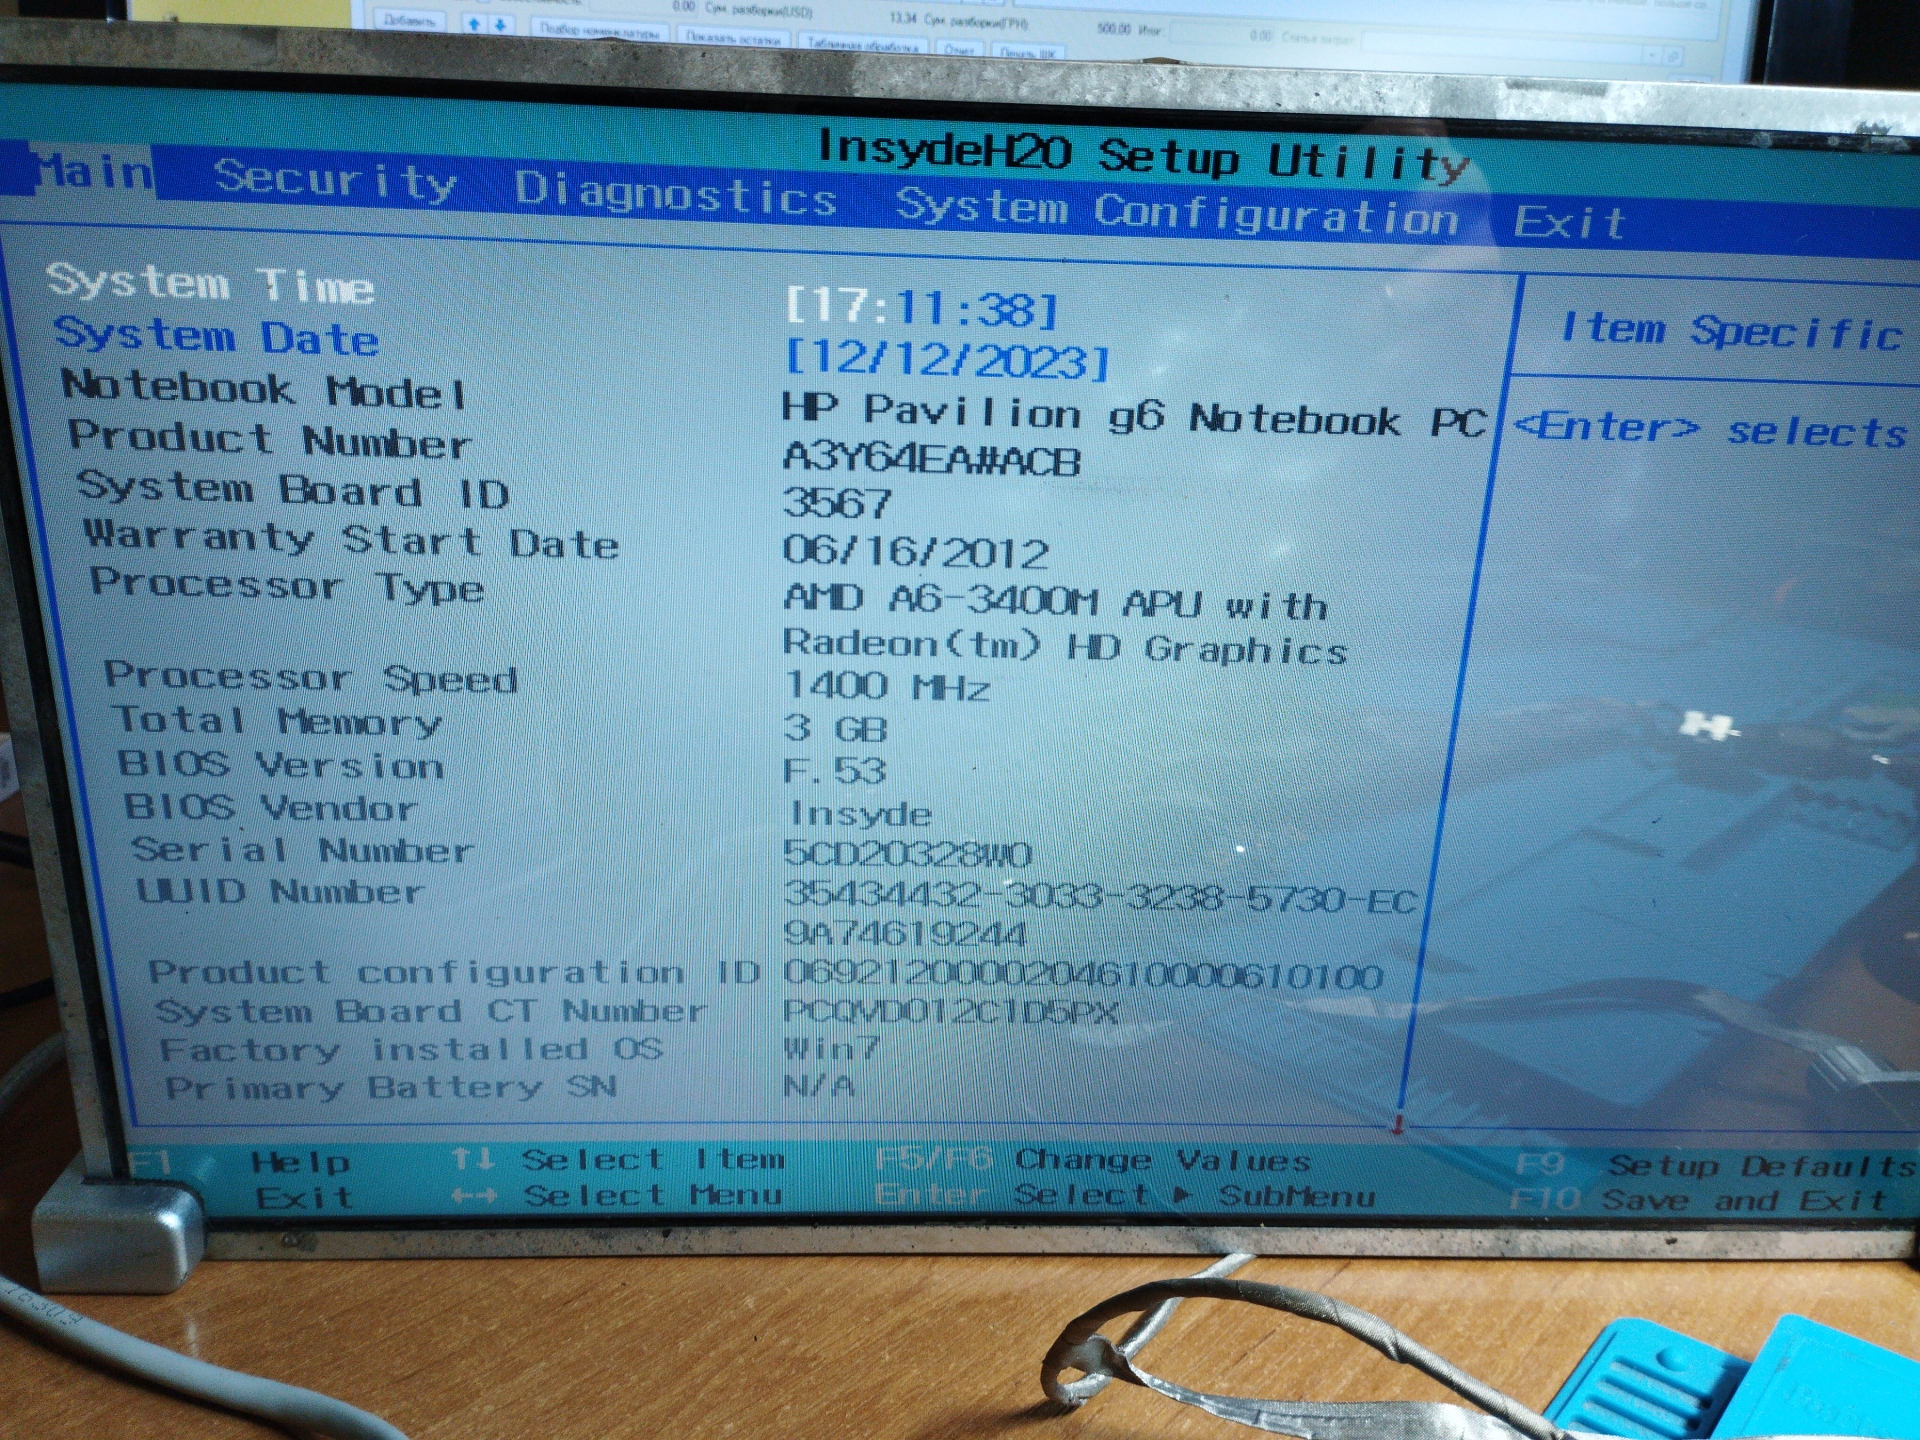Click the red scroll-down arrow indicator

coord(1398,1124)
